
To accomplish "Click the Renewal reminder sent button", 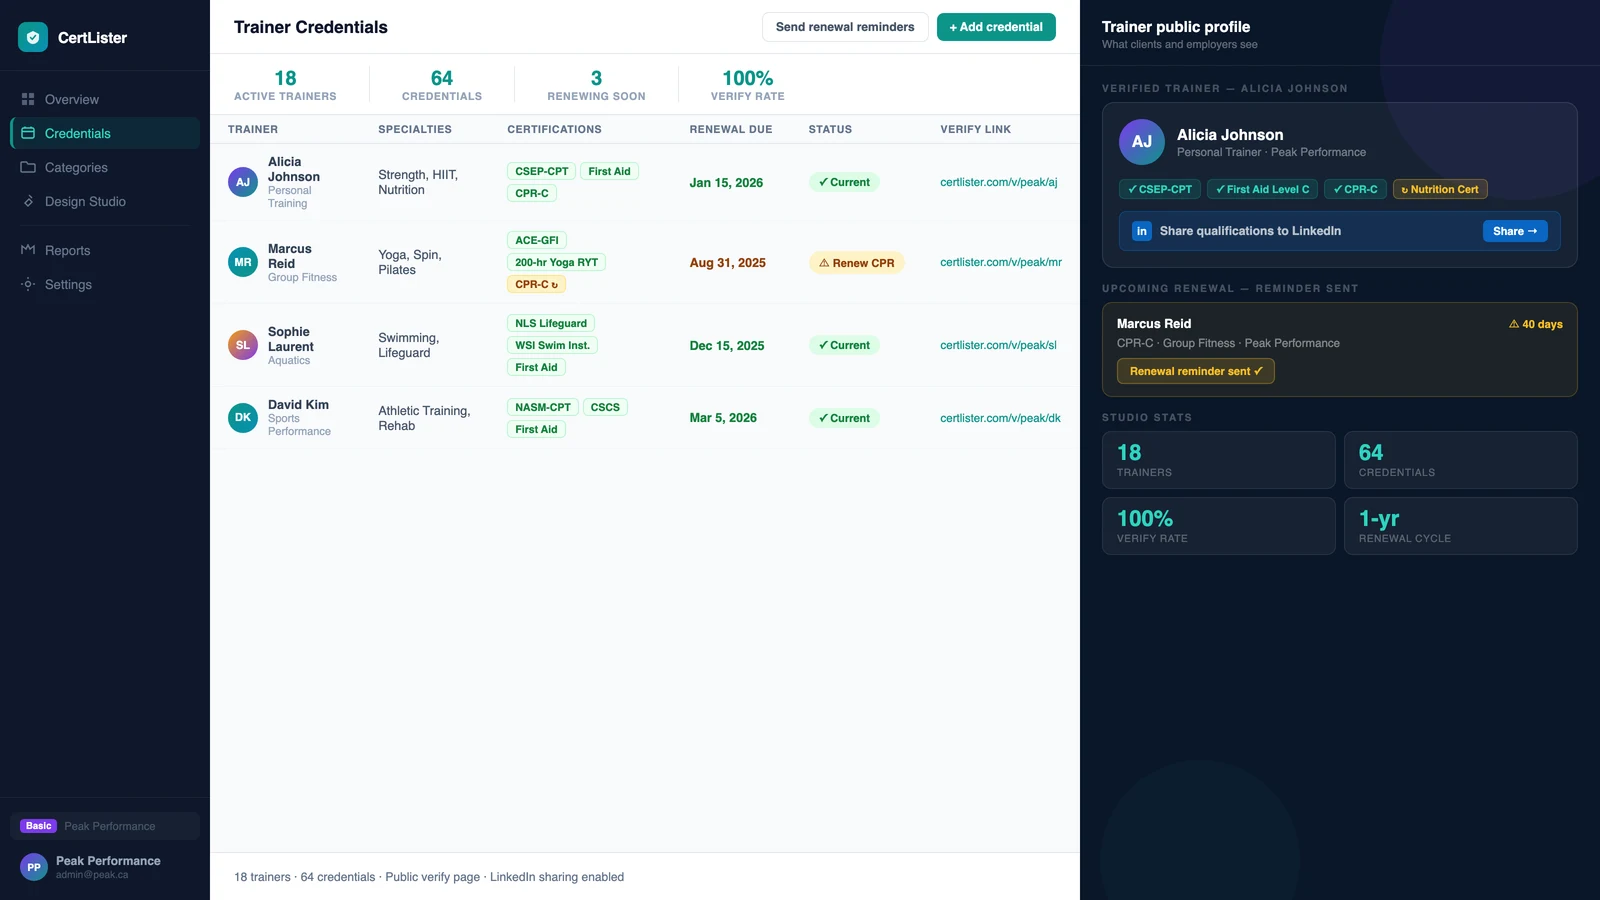I will (1196, 371).
